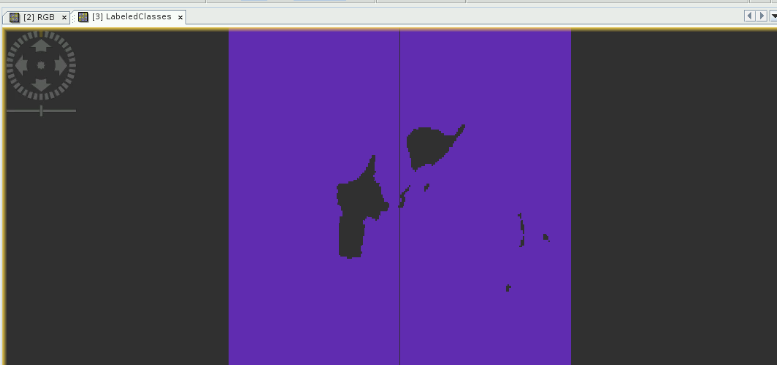Pan the view left with navigation arrow
The width and height of the screenshot is (777, 365).
click(21, 65)
